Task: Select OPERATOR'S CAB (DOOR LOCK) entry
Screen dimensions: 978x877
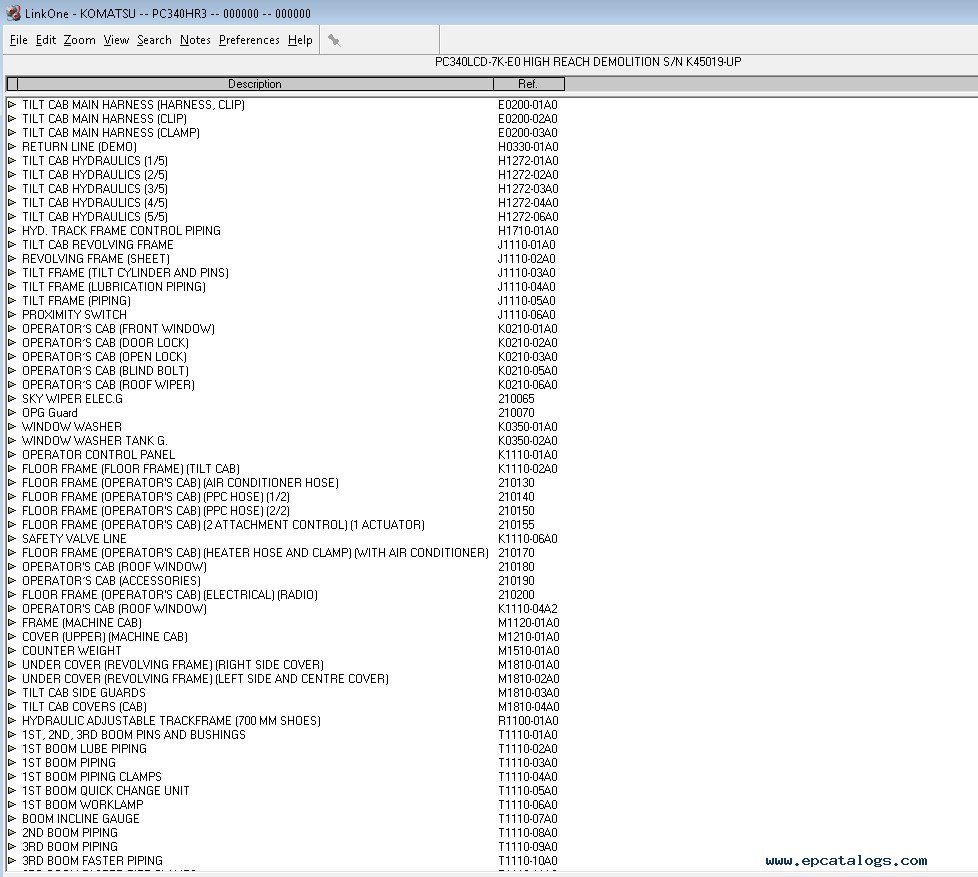Action: 105,342
